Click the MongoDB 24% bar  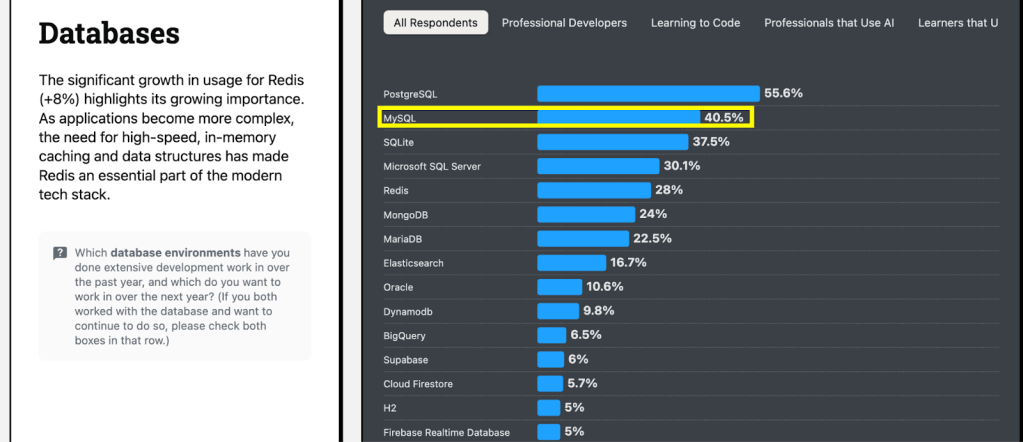coord(586,214)
